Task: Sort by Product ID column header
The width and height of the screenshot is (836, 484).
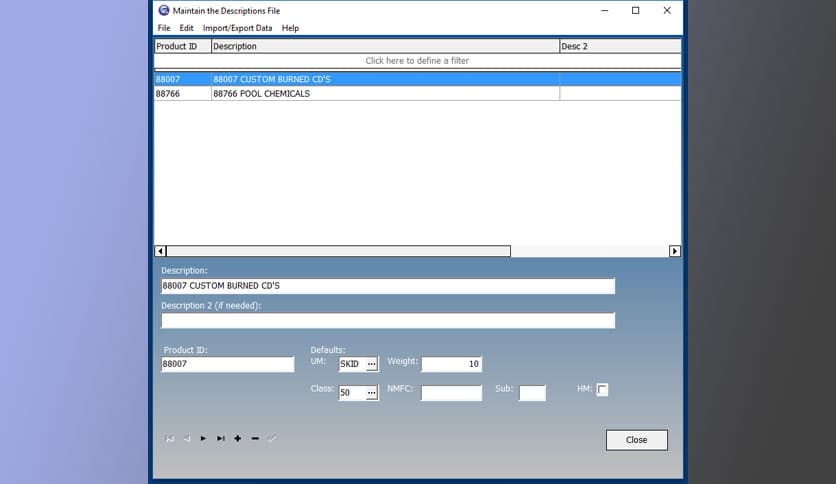Action: (x=181, y=46)
